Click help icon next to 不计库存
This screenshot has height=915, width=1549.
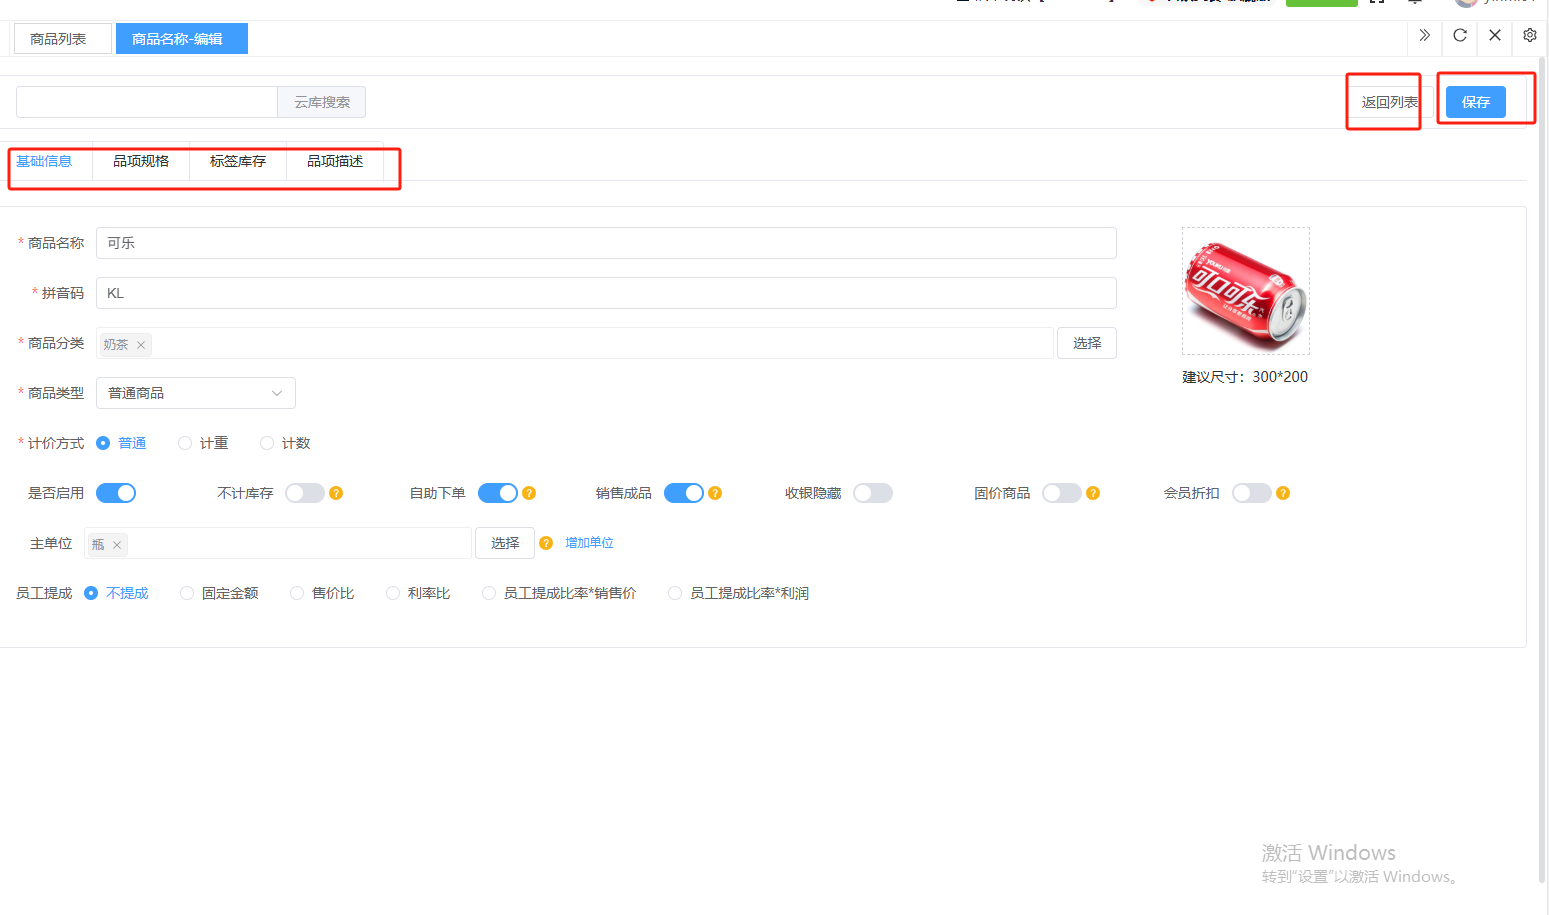click(336, 493)
